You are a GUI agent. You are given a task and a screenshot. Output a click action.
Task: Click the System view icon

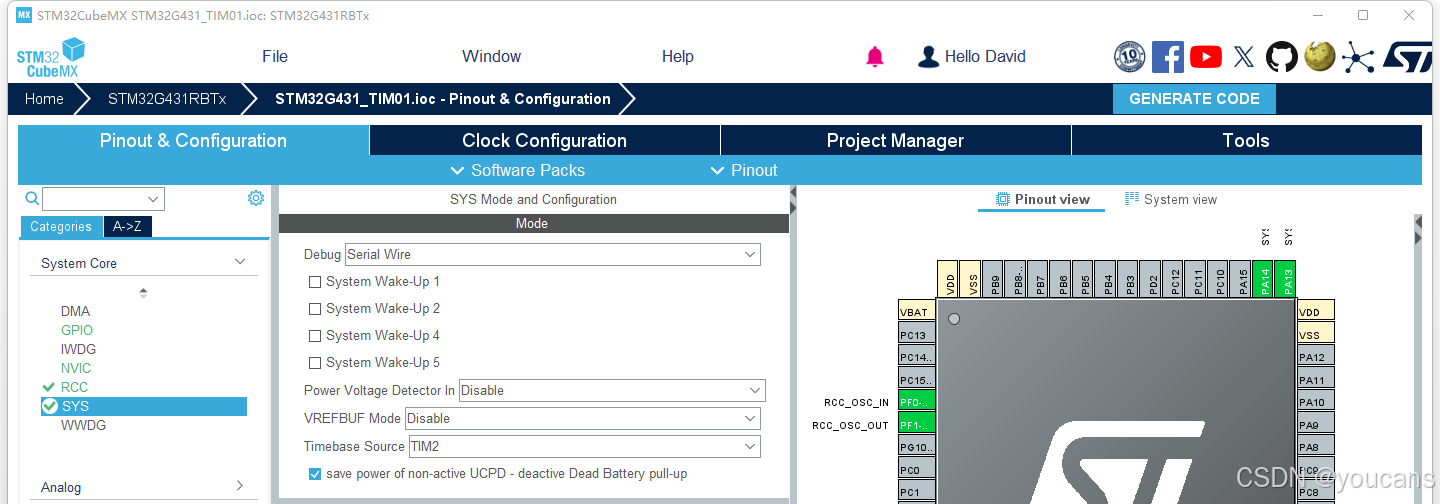click(1132, 199)
